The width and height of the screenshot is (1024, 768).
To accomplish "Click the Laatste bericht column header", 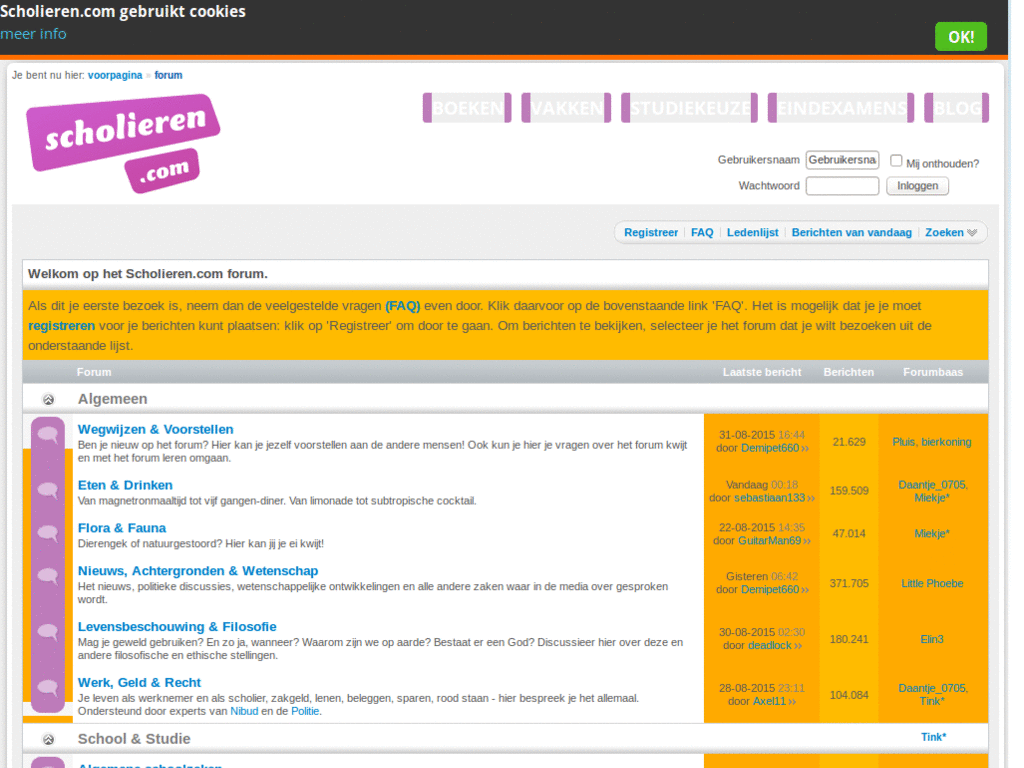I will click(x=761, y=372).
